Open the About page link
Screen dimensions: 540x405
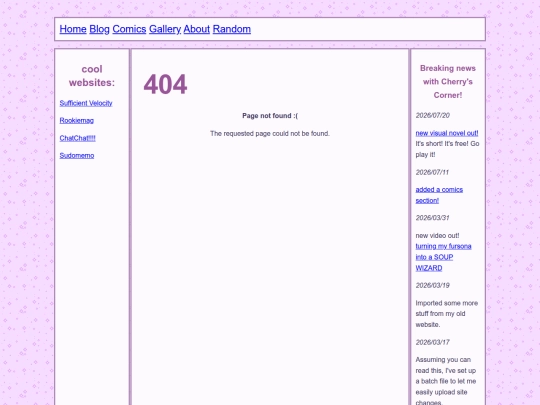point(197,29)
